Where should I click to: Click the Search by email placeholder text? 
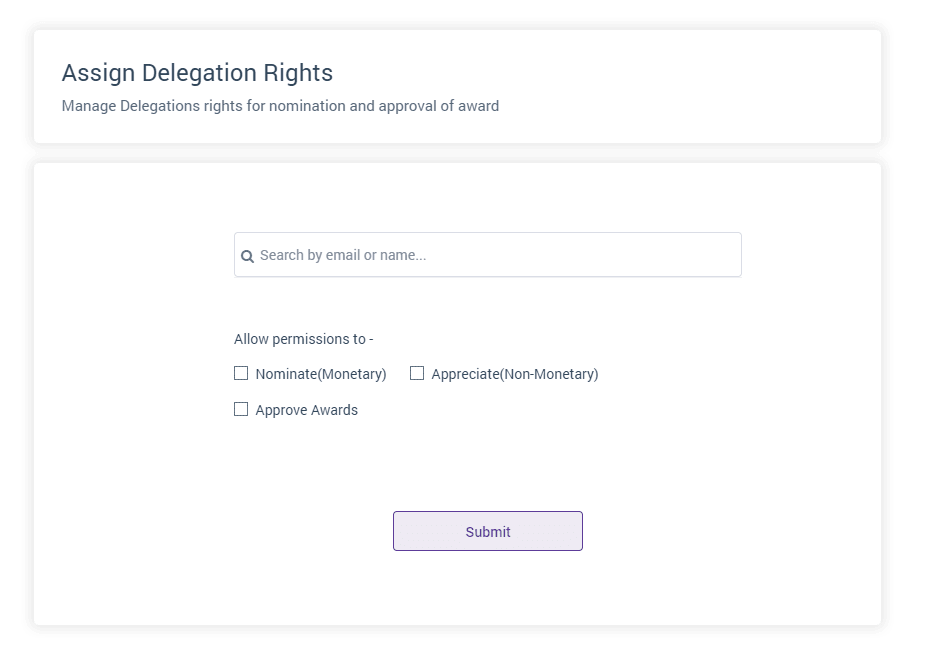click(342, 255)
